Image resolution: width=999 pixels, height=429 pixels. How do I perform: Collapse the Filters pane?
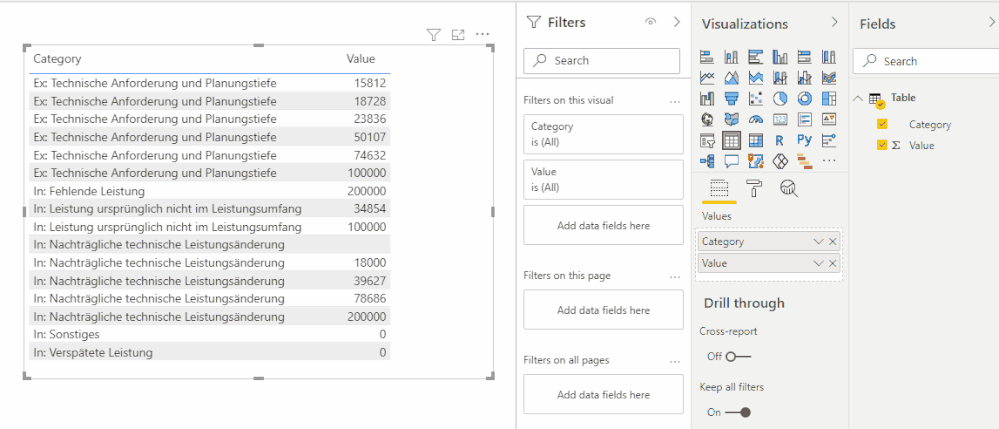(x=677, y=22)
